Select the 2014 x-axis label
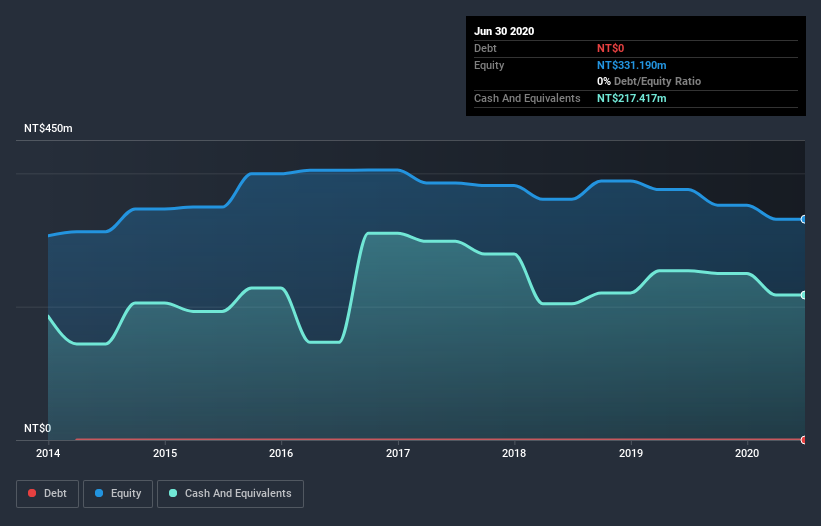821x526 pixels. click(x=48, y=453)
